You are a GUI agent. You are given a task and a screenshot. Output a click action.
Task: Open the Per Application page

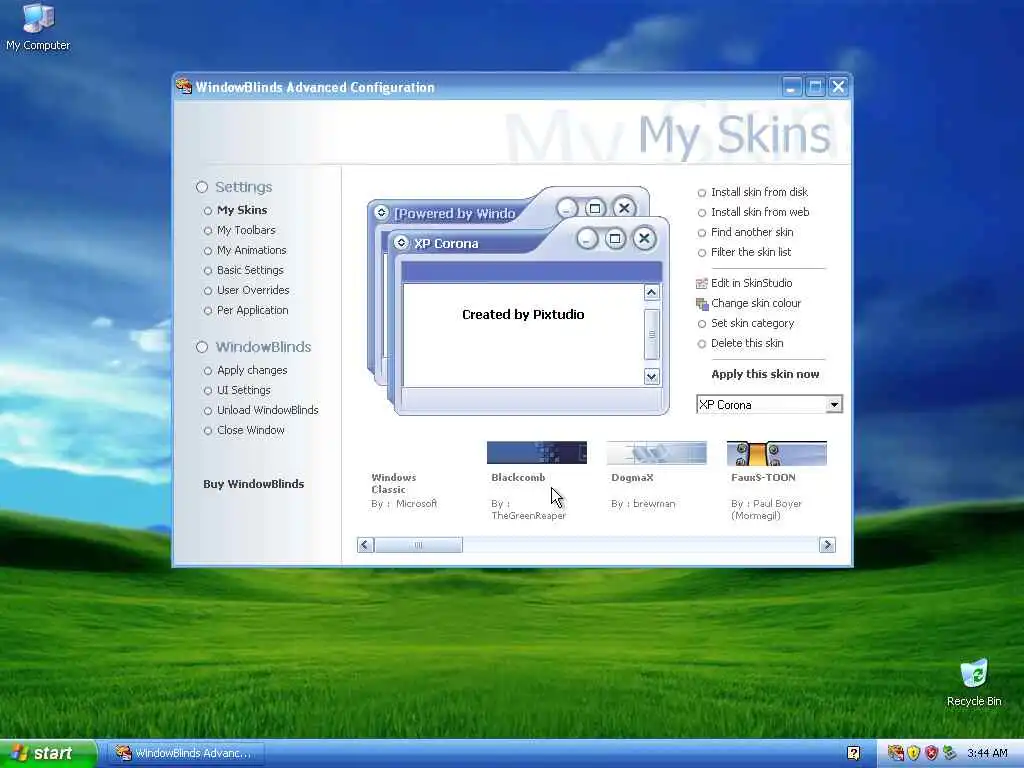(x=253, y=310)
